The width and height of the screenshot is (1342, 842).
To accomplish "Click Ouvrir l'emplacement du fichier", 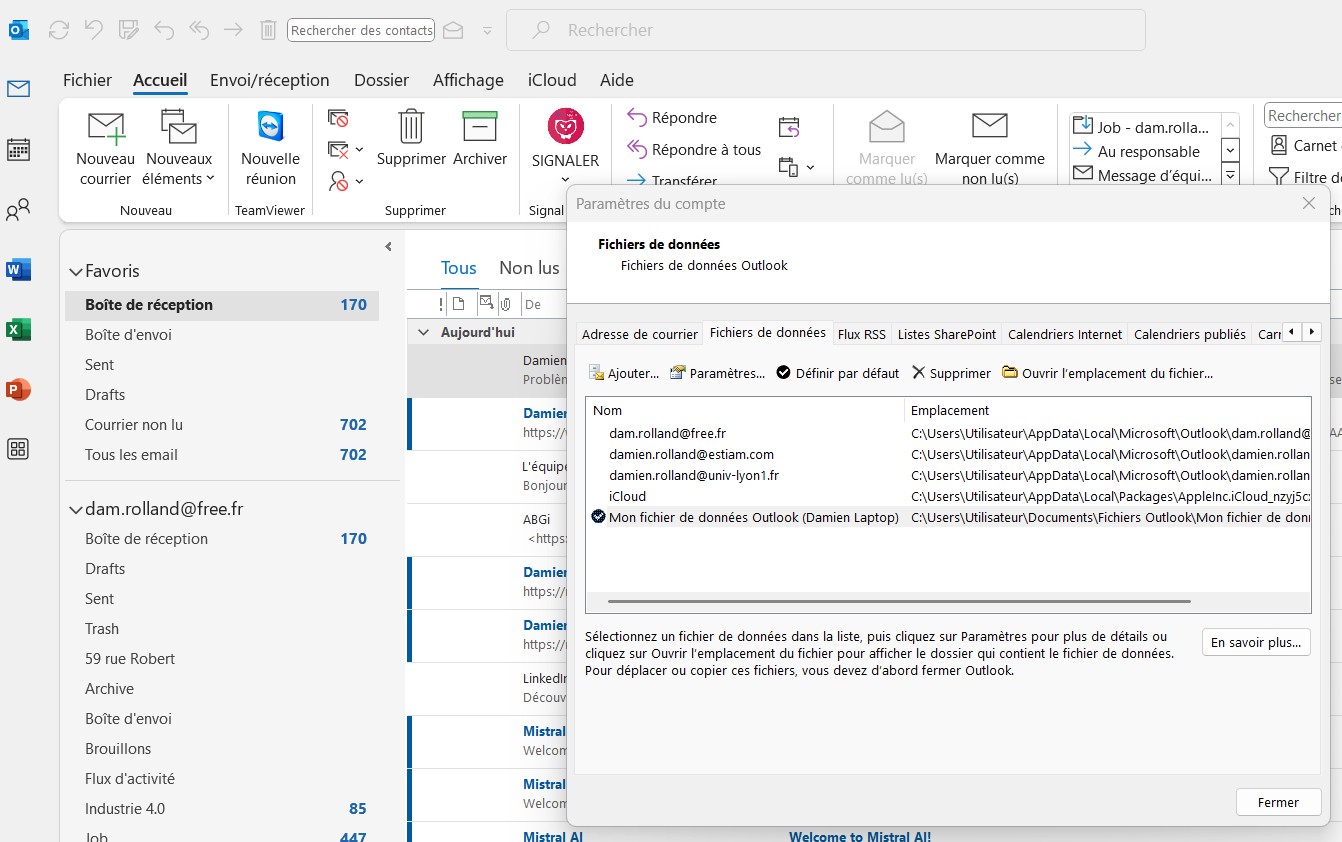I will (1108, 373).
